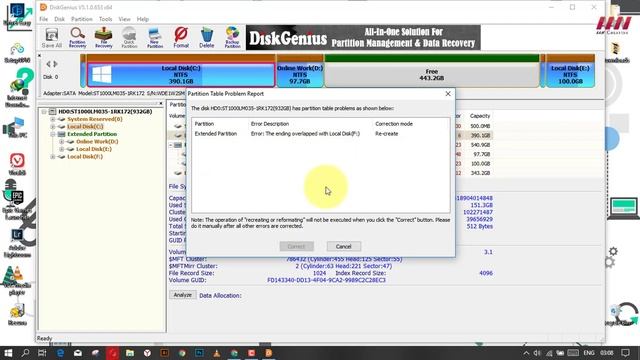The width and height of the screenshot is (640, 360).
Task: Select the Free 443.2GB space block
Action: click(432, 75)
